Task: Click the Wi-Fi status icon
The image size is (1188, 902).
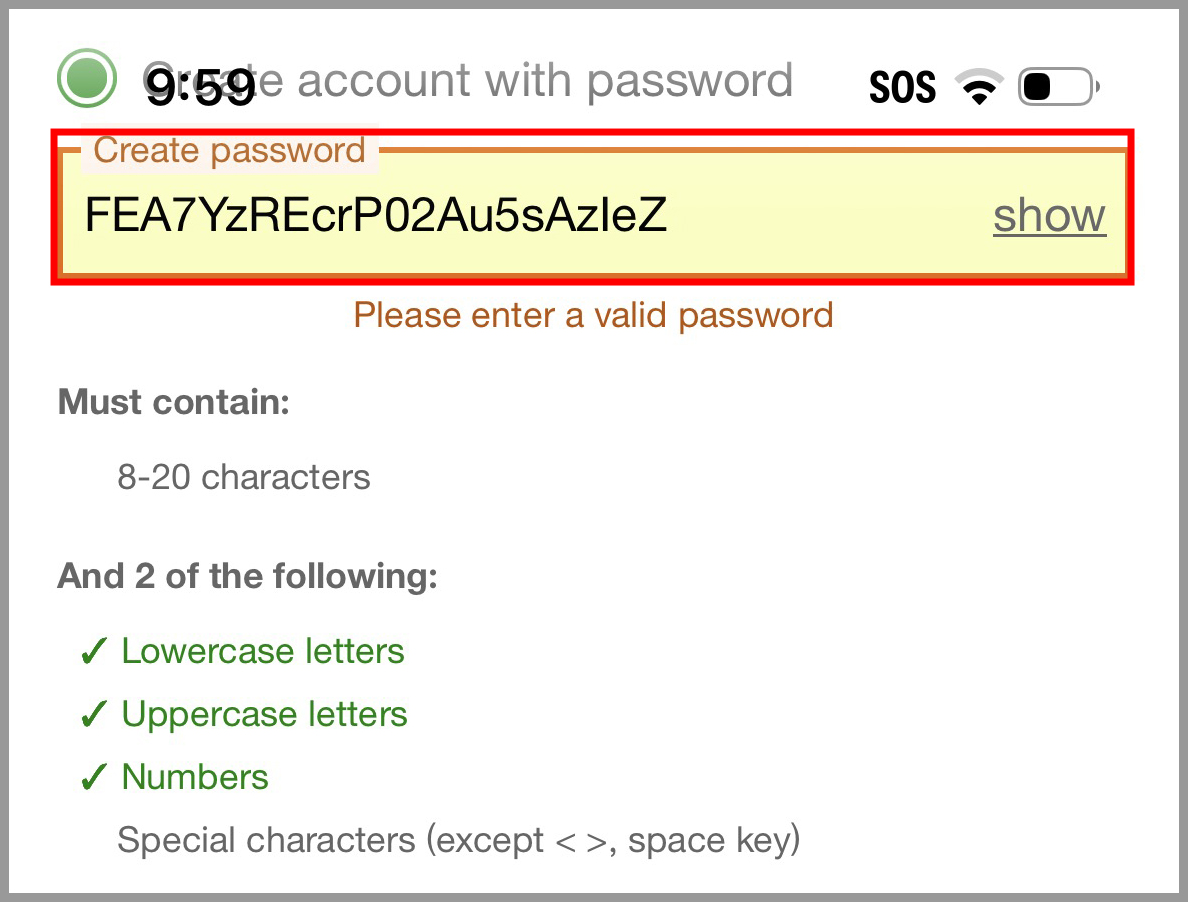Action: tap(981, 88)
